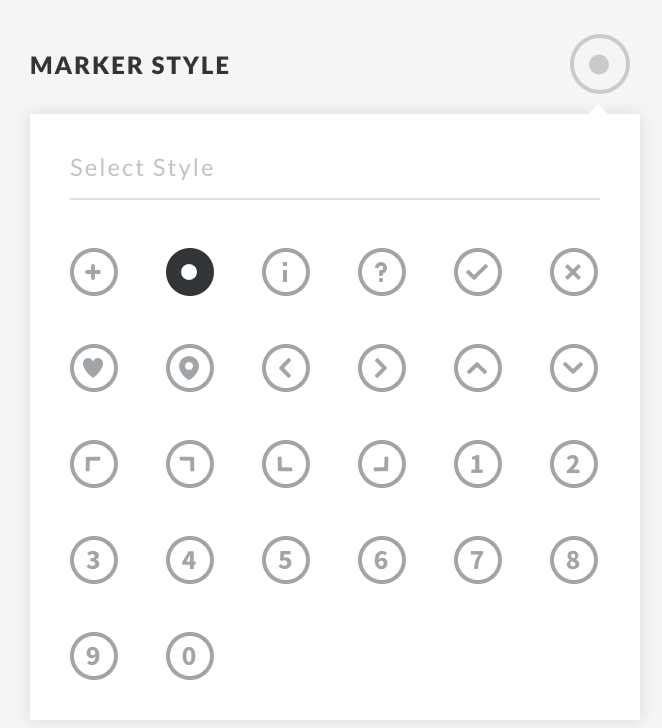Pick the down chevron marker

574,368
